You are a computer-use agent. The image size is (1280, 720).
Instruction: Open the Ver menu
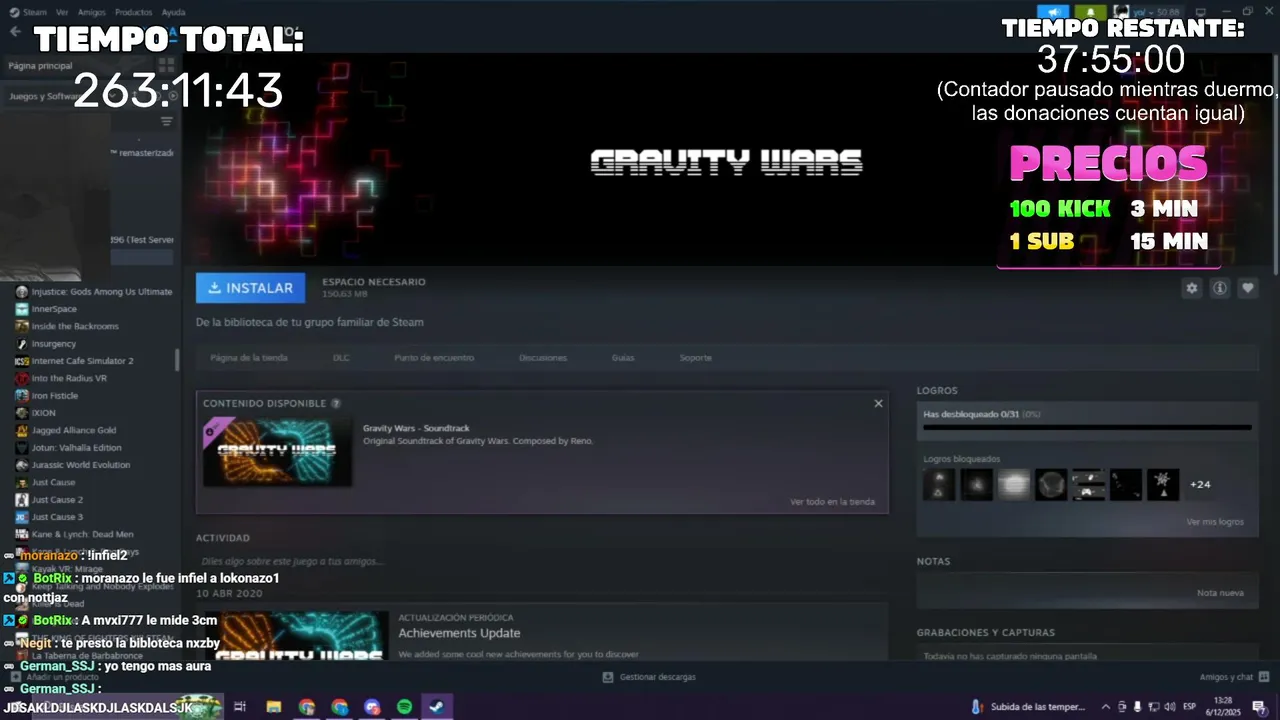(62, 12)
